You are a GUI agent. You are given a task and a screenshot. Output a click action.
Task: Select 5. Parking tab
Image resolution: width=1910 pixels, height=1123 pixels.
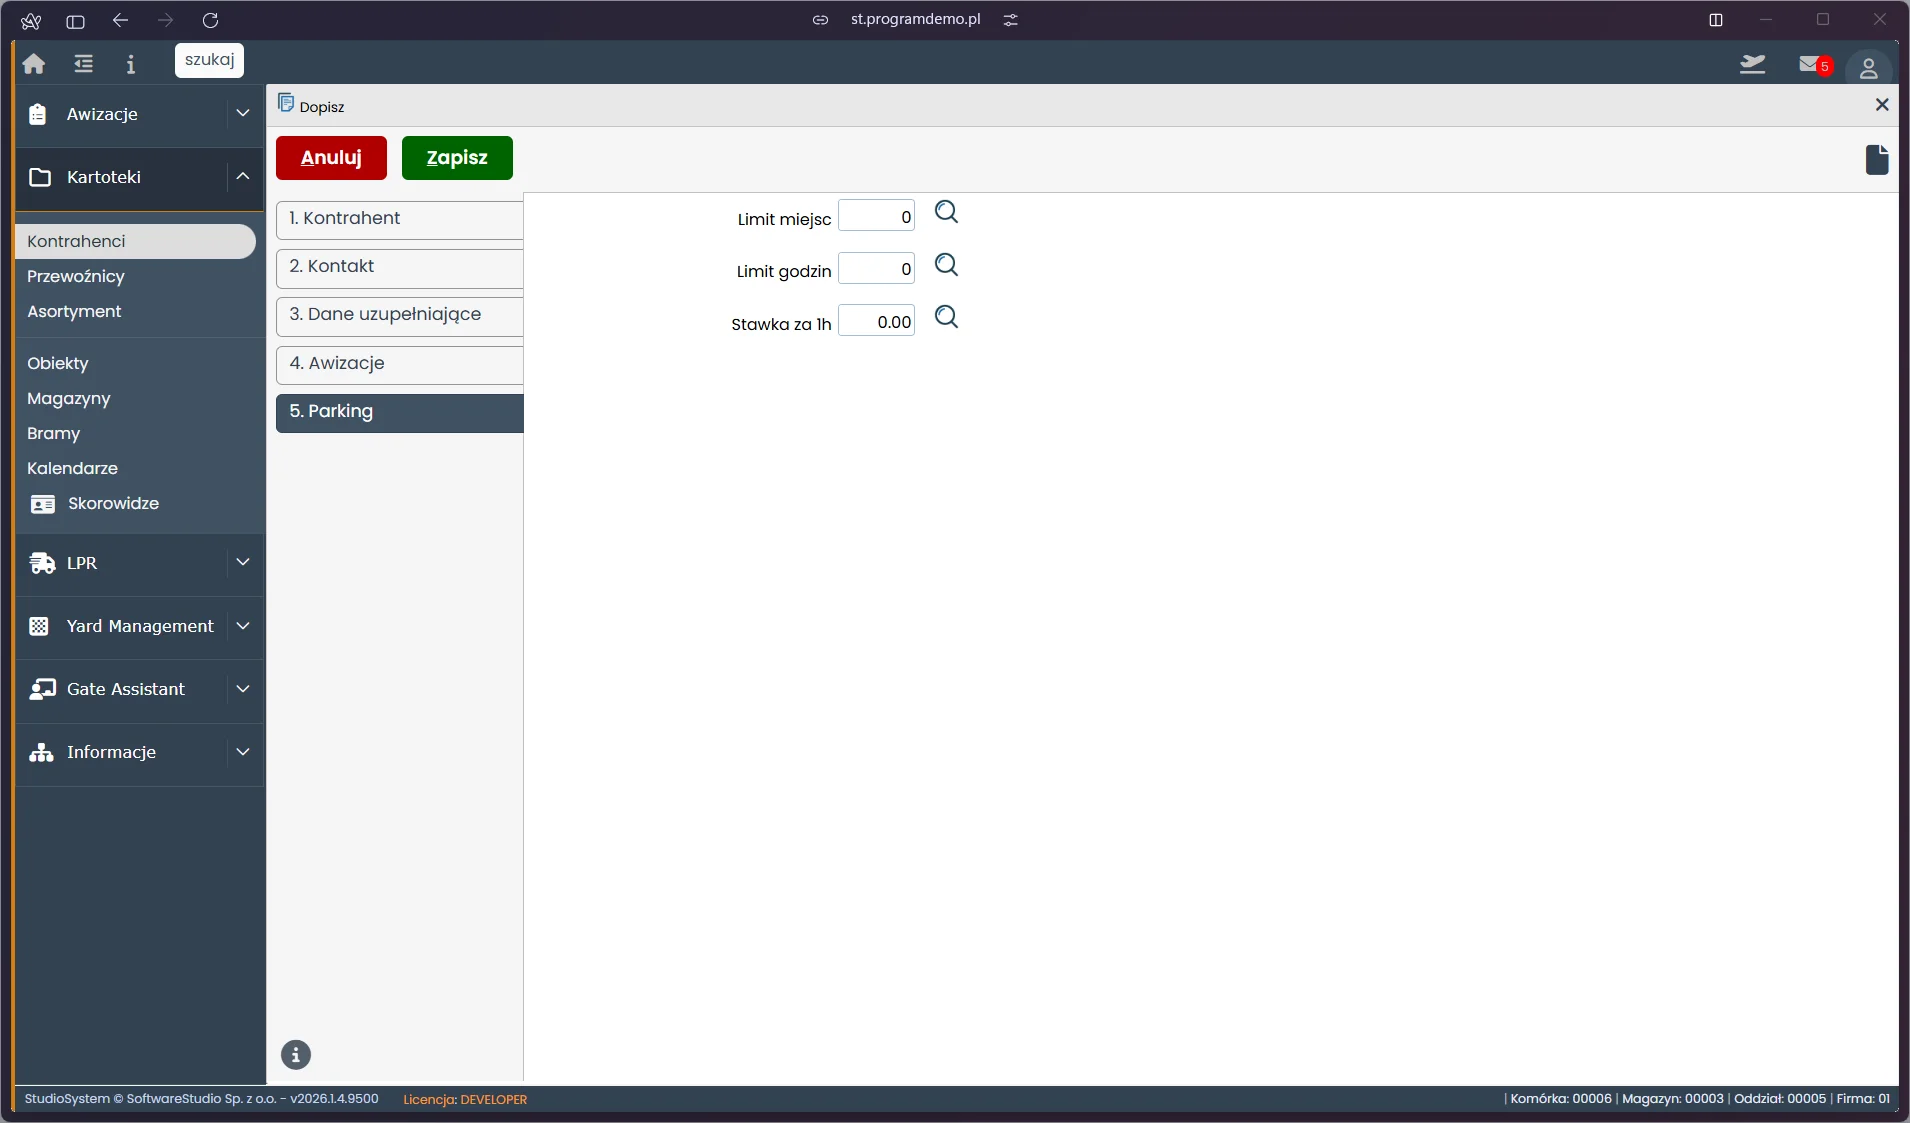point(400,412)
